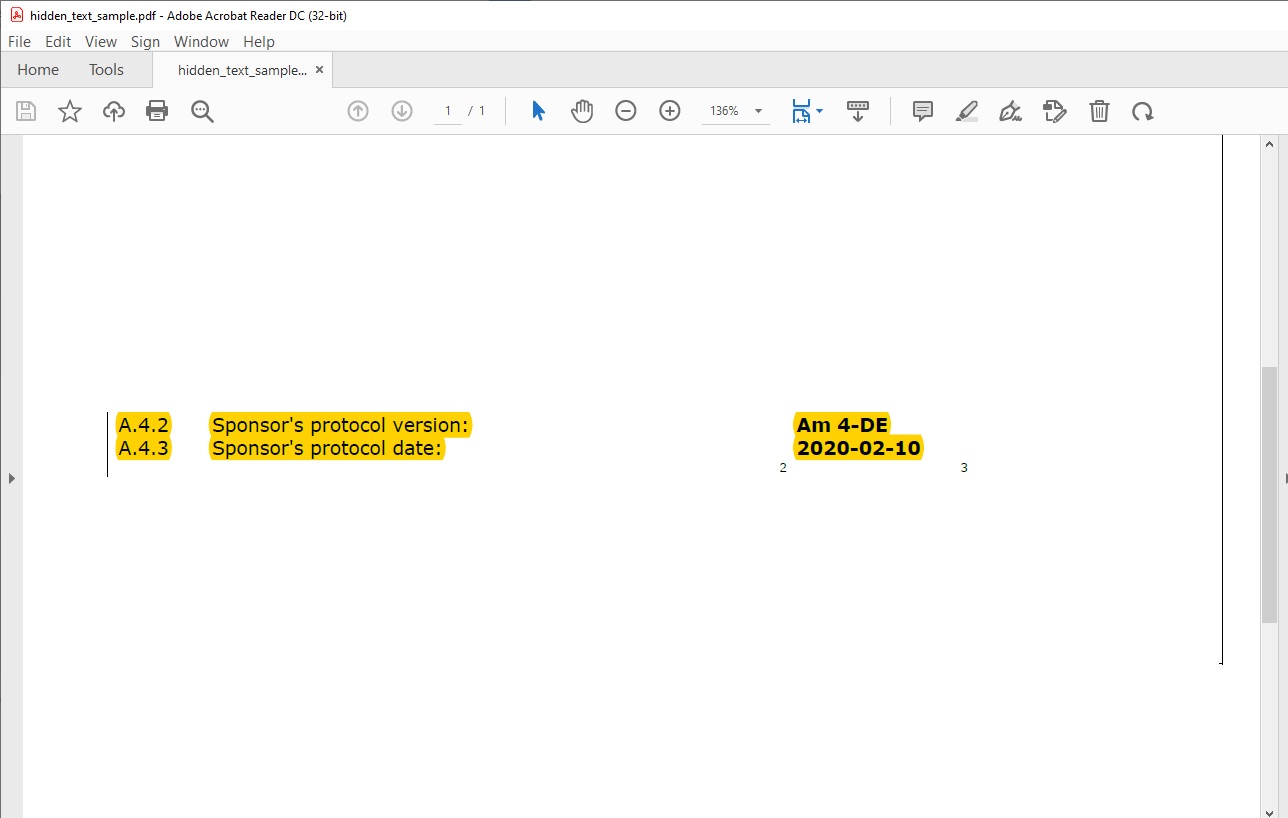The width and height of the screenshot is (1288, 818).
Task: Zoom out of the document
Action: (626, 110)
